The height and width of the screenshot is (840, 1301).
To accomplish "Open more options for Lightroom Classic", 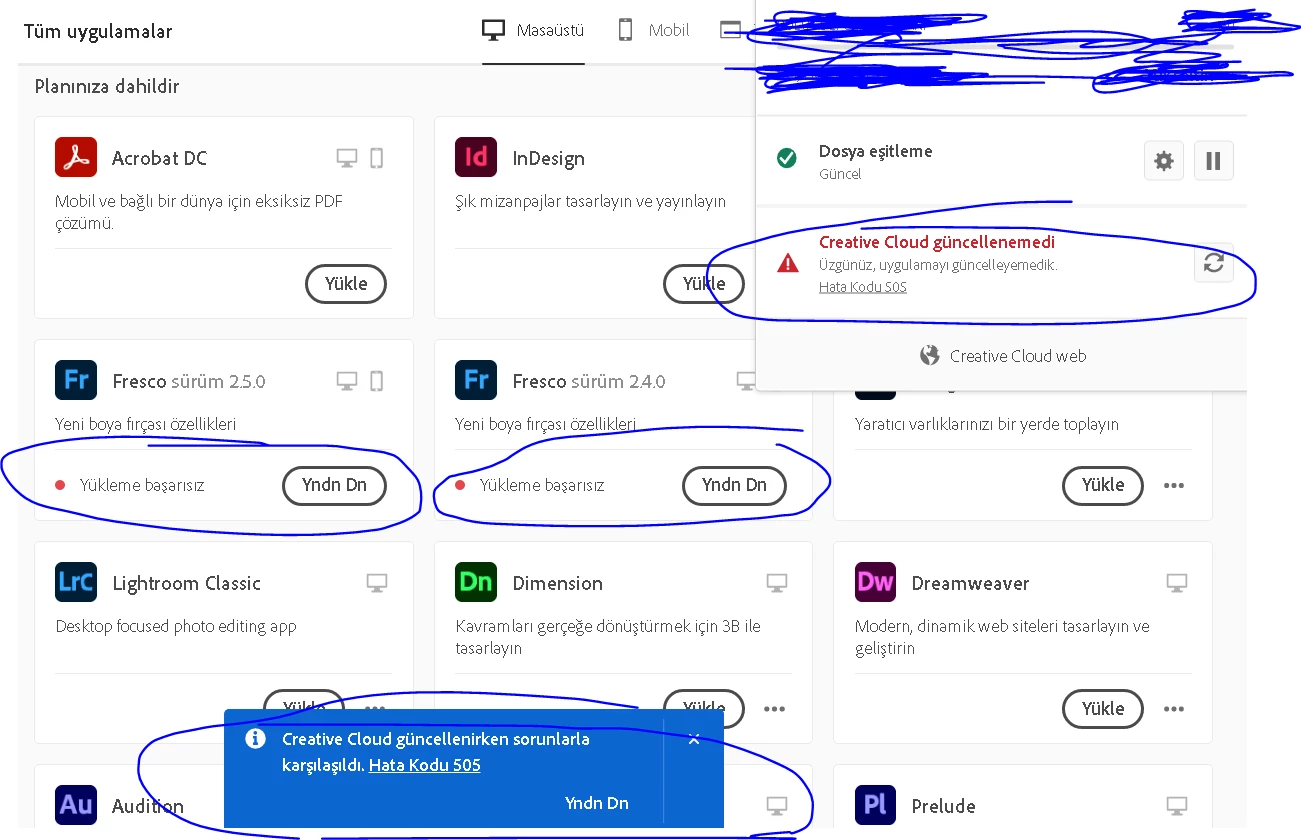I will 375,709.
